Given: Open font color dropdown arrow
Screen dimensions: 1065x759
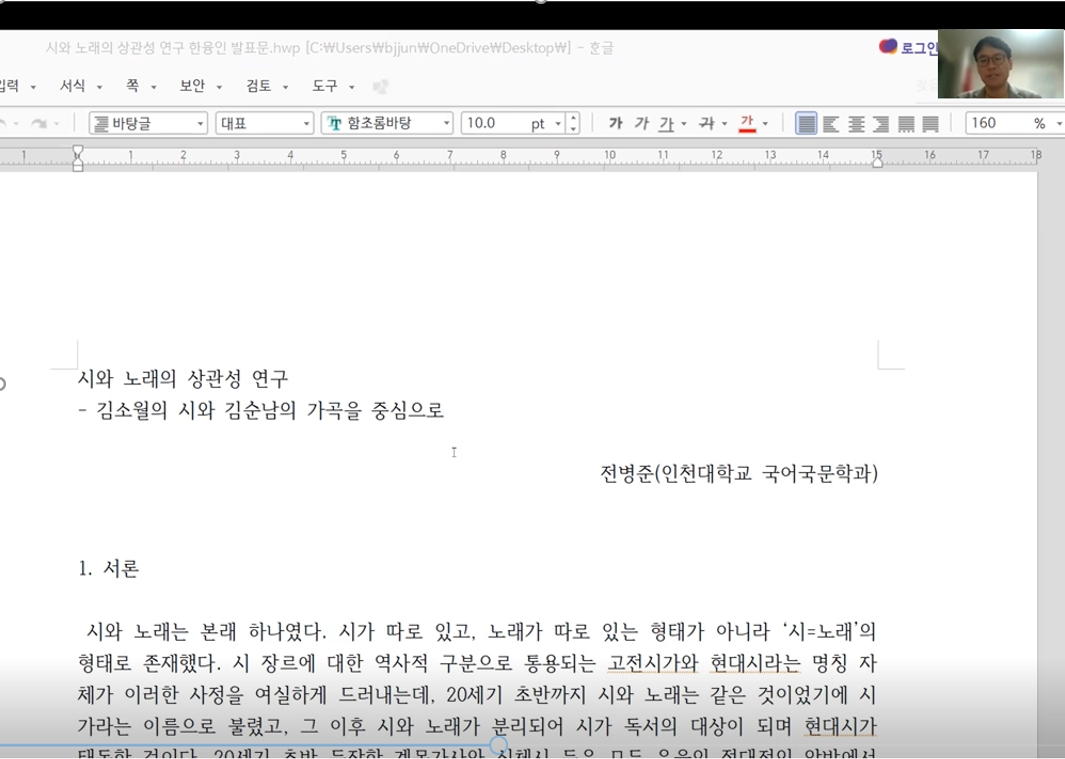Looking at the screenshot, I should point(765,124).
